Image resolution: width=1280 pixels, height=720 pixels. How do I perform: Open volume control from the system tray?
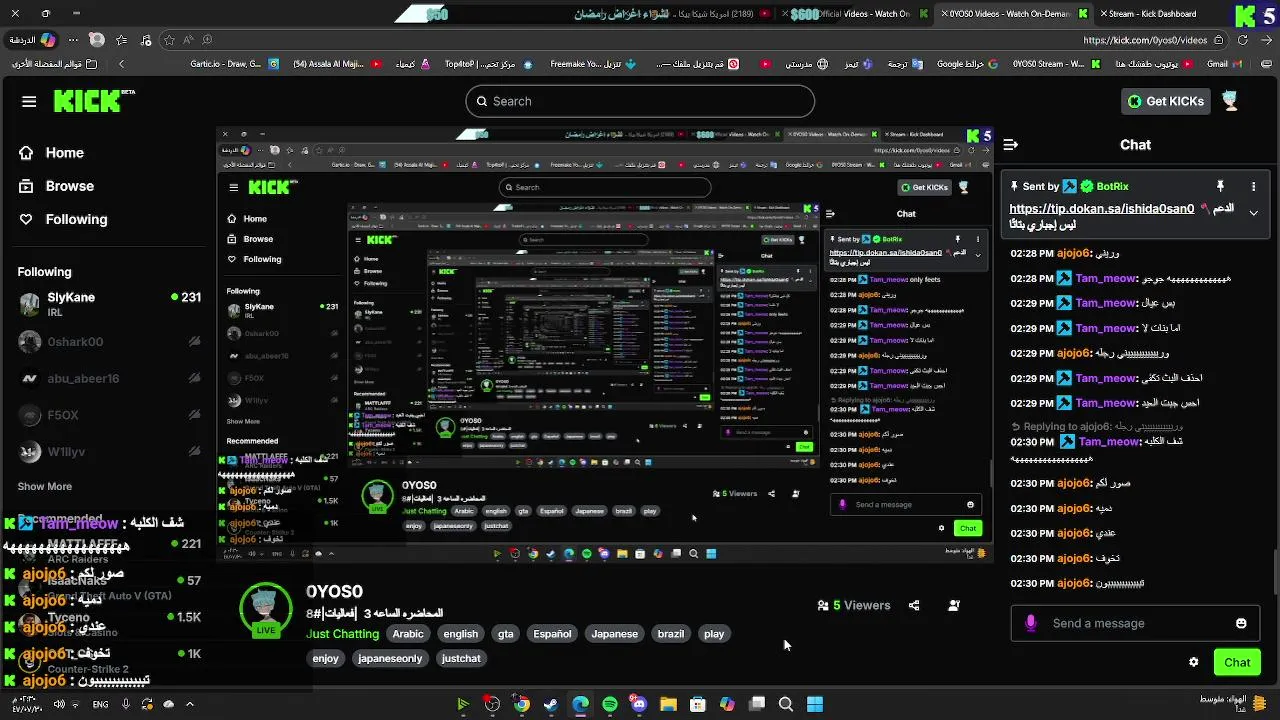click(59, 704)
